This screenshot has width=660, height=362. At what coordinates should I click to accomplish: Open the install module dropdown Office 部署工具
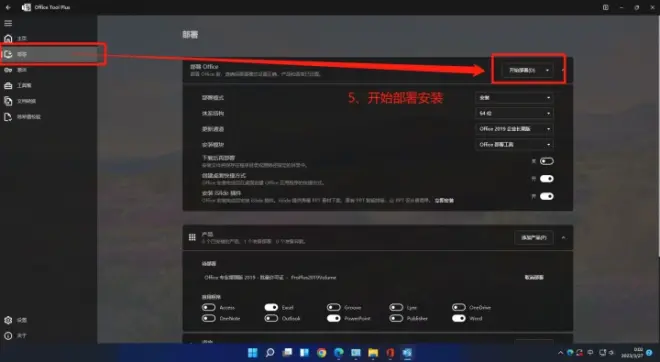click(514, 144)
